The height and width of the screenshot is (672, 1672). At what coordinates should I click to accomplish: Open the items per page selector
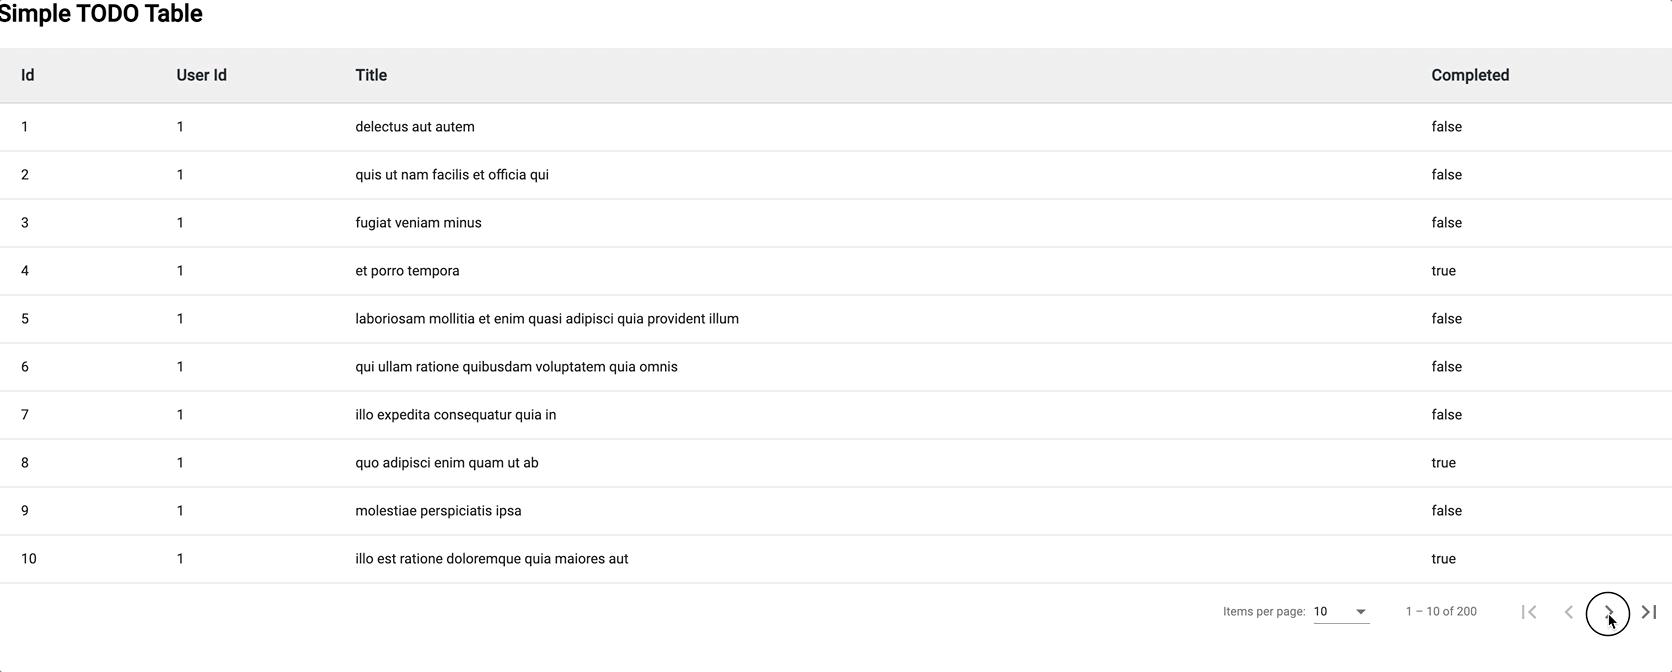pos(1339,611)
